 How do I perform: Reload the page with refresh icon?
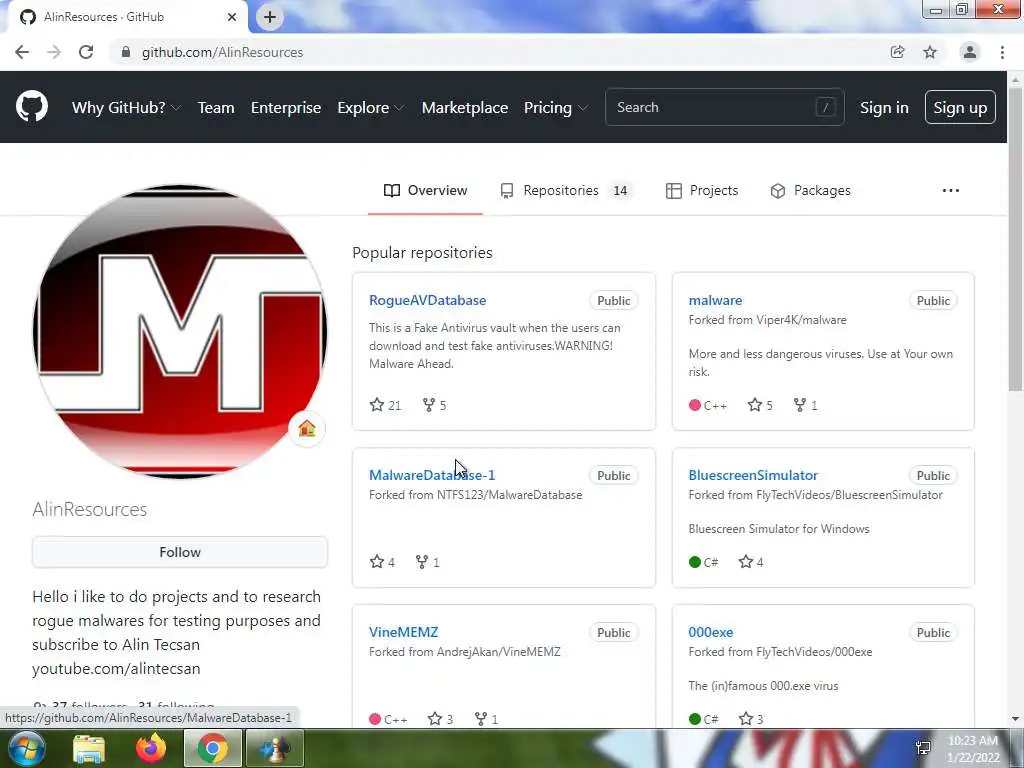tap(86, 52)
